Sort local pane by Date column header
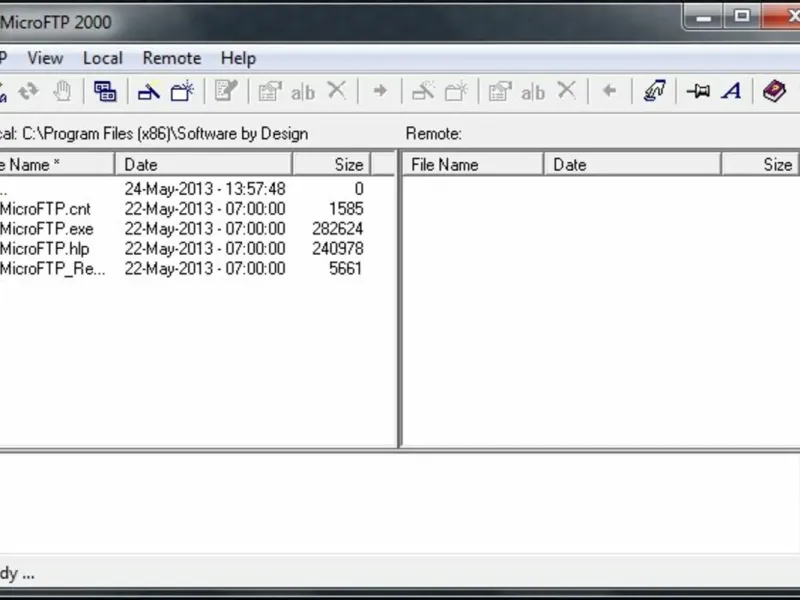This screenshot has width=800, height=600. [x=204, y=165]
